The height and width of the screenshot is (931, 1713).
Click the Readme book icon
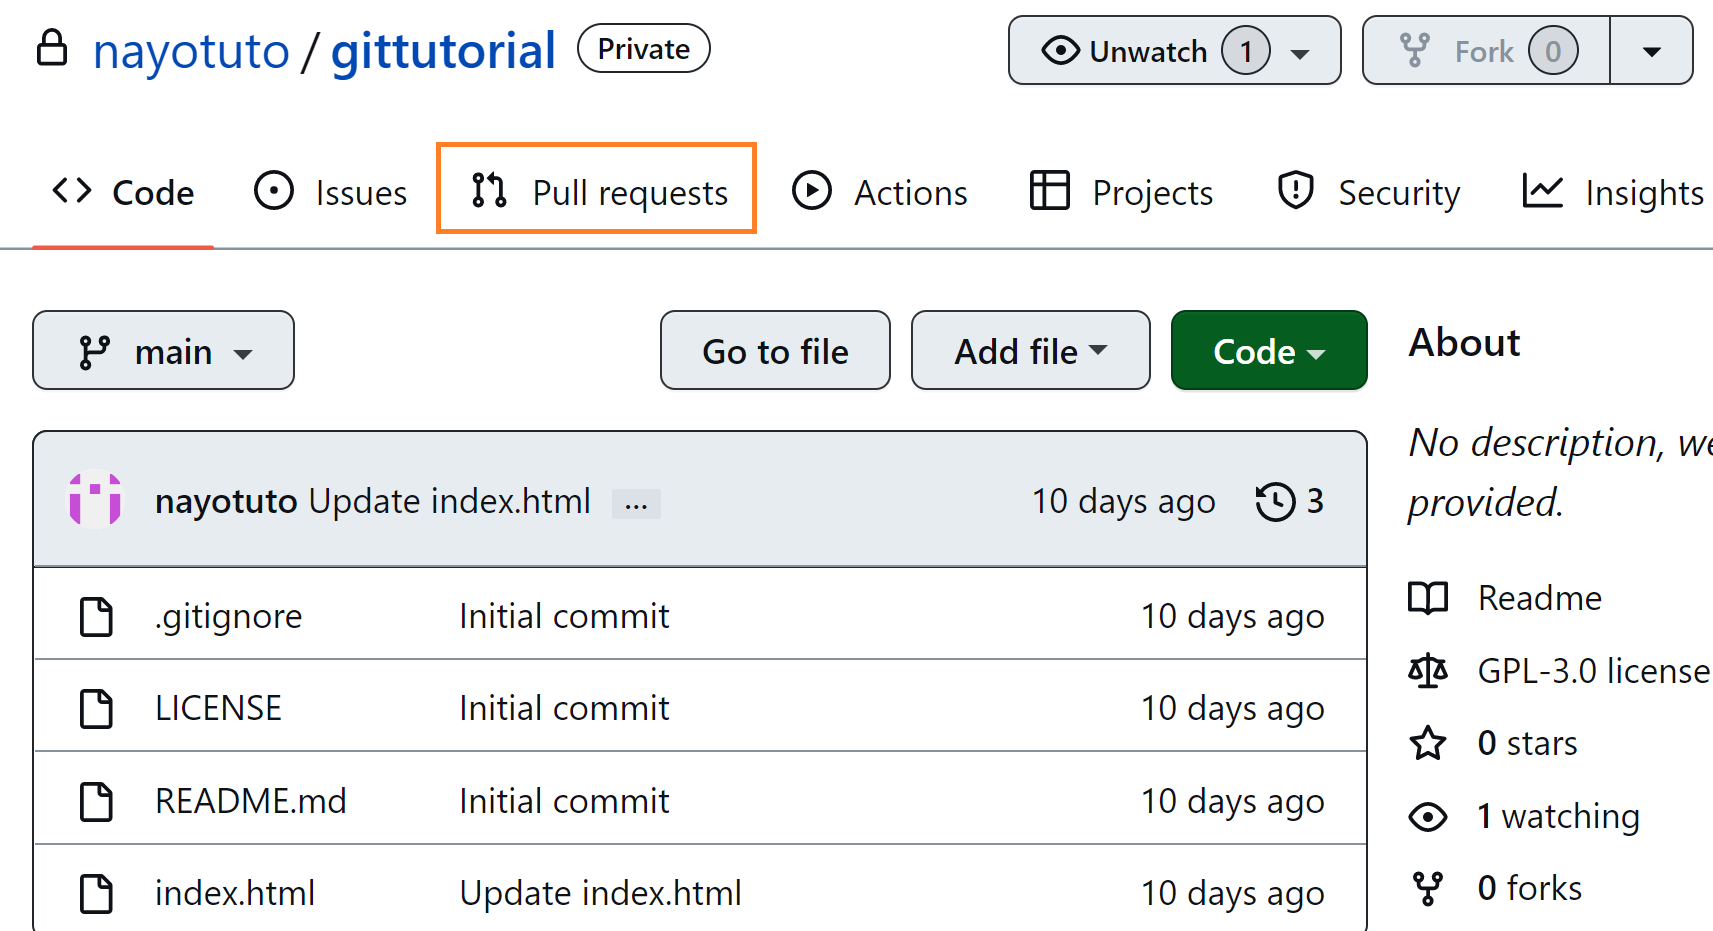(x=1428, y=598)
